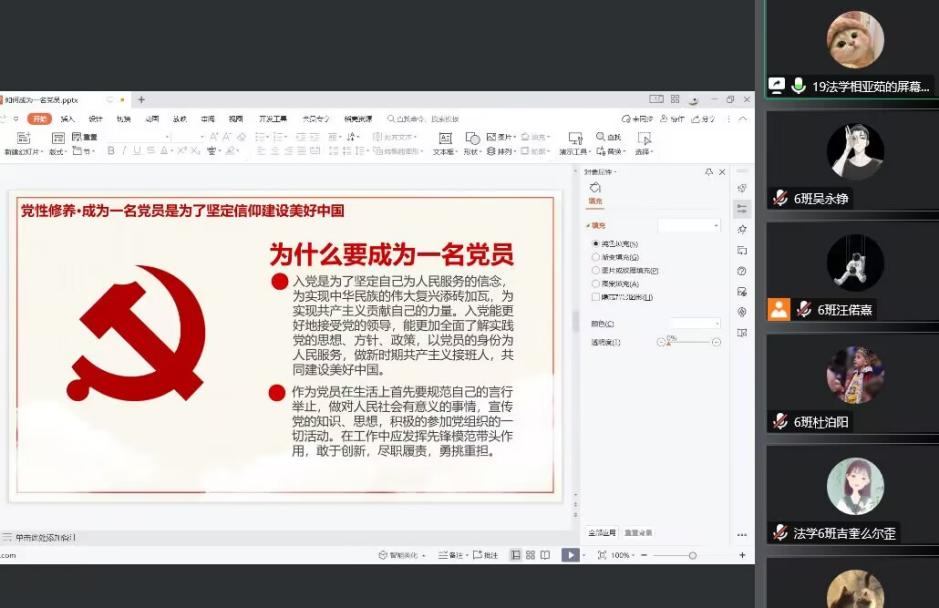
Task: Pin the object properties panel
Action: pyautogui.click(x=709, y=172)
